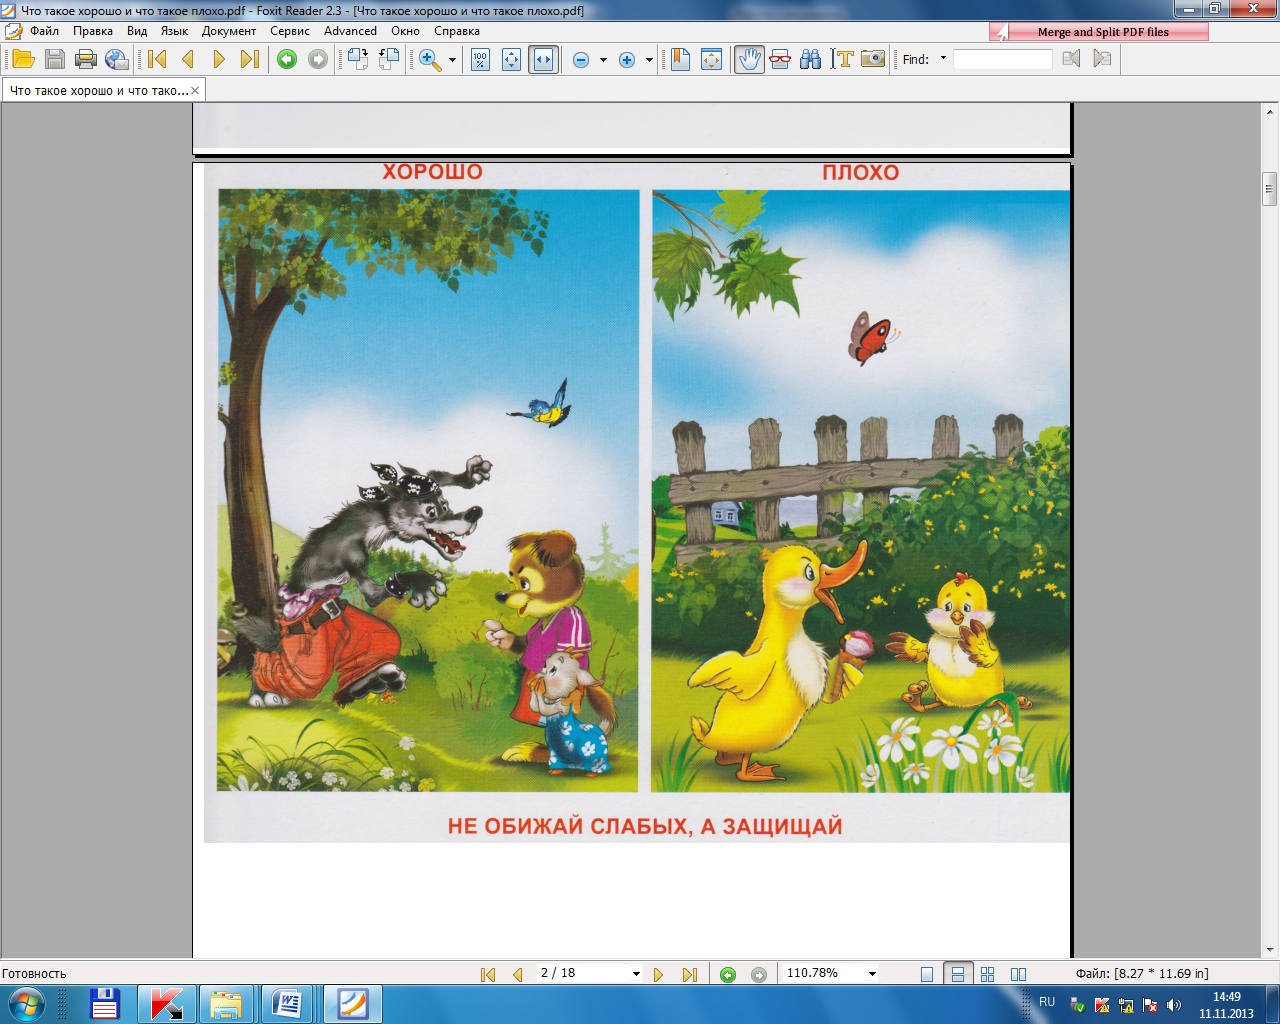Click the Find previous button
This screenshot has width=1280, height=1024.
point(1072,59)
